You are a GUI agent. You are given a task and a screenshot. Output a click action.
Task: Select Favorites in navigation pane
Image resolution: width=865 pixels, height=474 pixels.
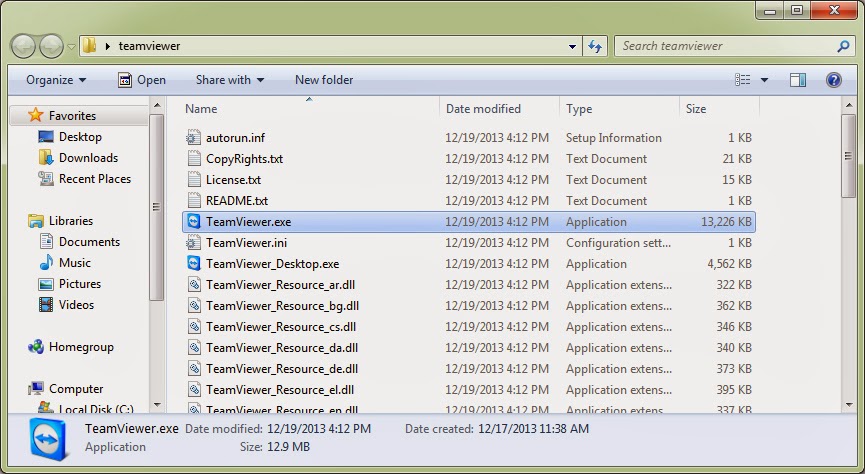tap(72, 115)
